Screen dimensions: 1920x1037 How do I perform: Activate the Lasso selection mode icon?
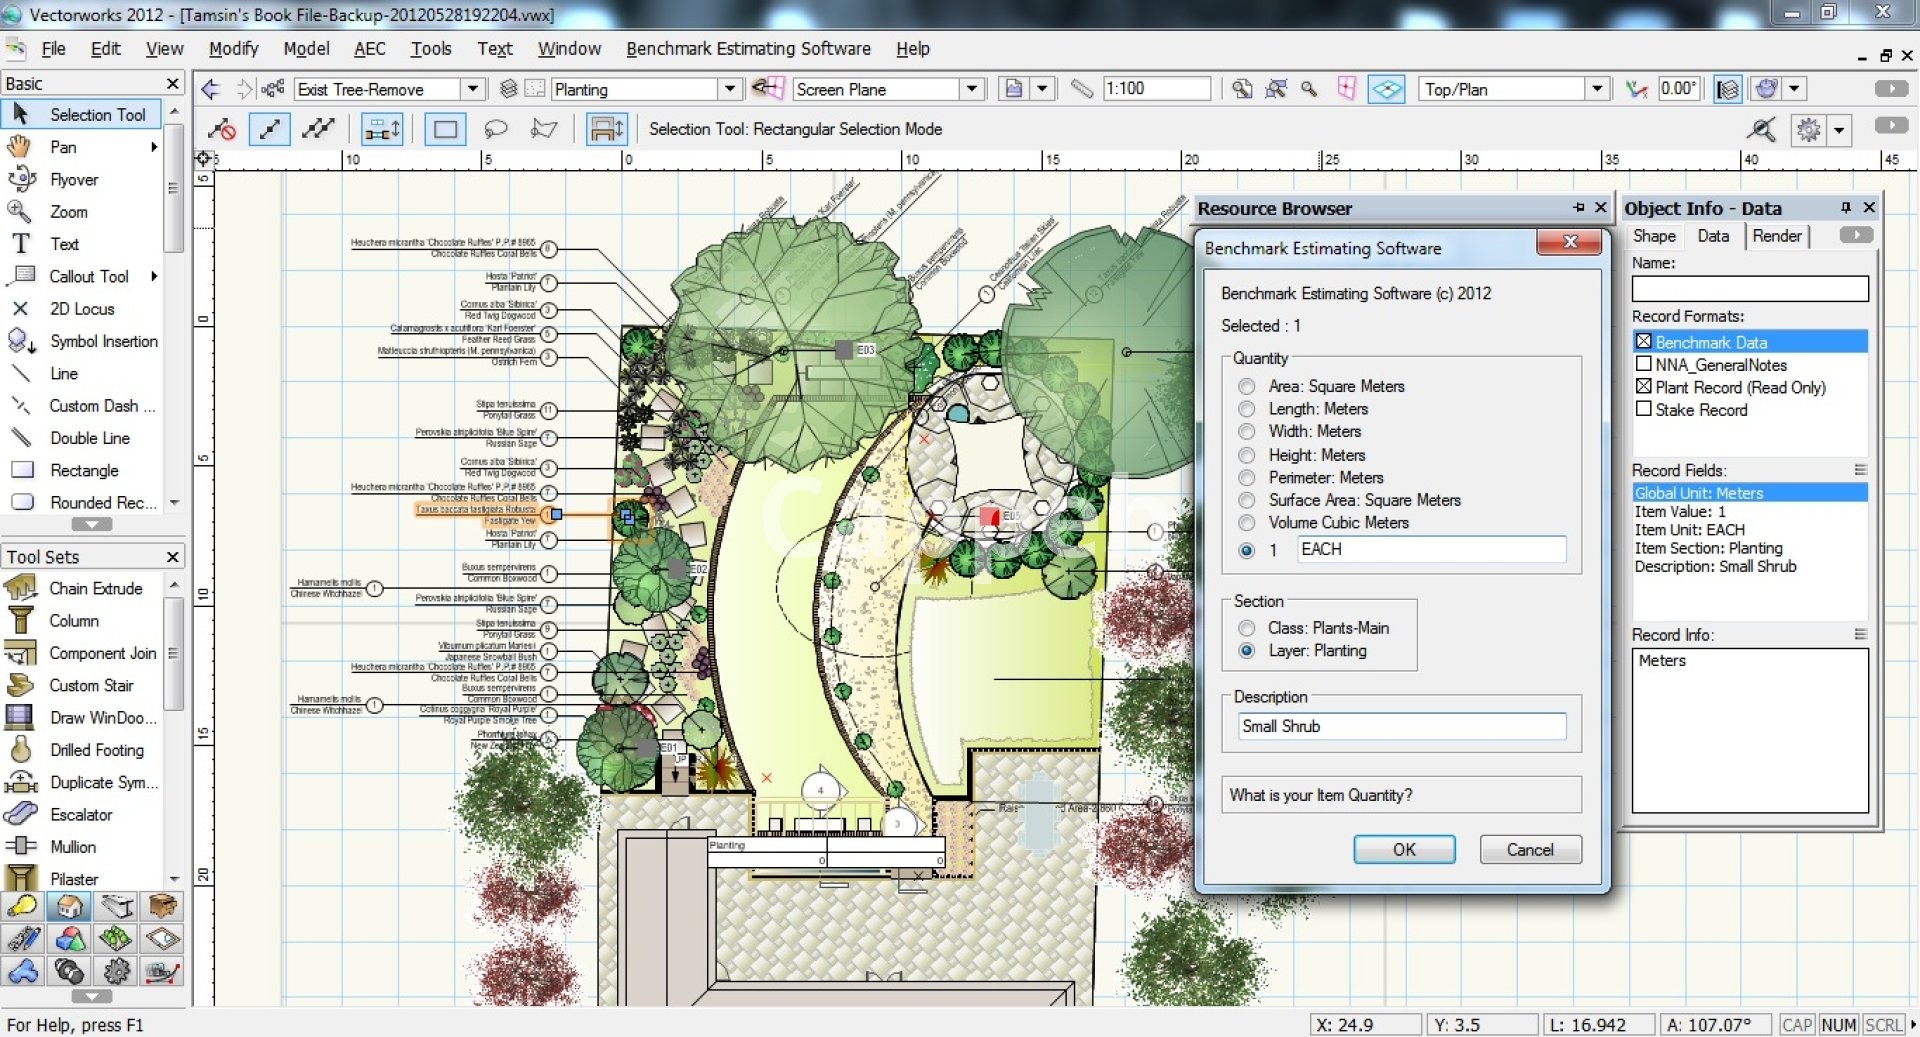pyautogui.click(x=495, y=129)
